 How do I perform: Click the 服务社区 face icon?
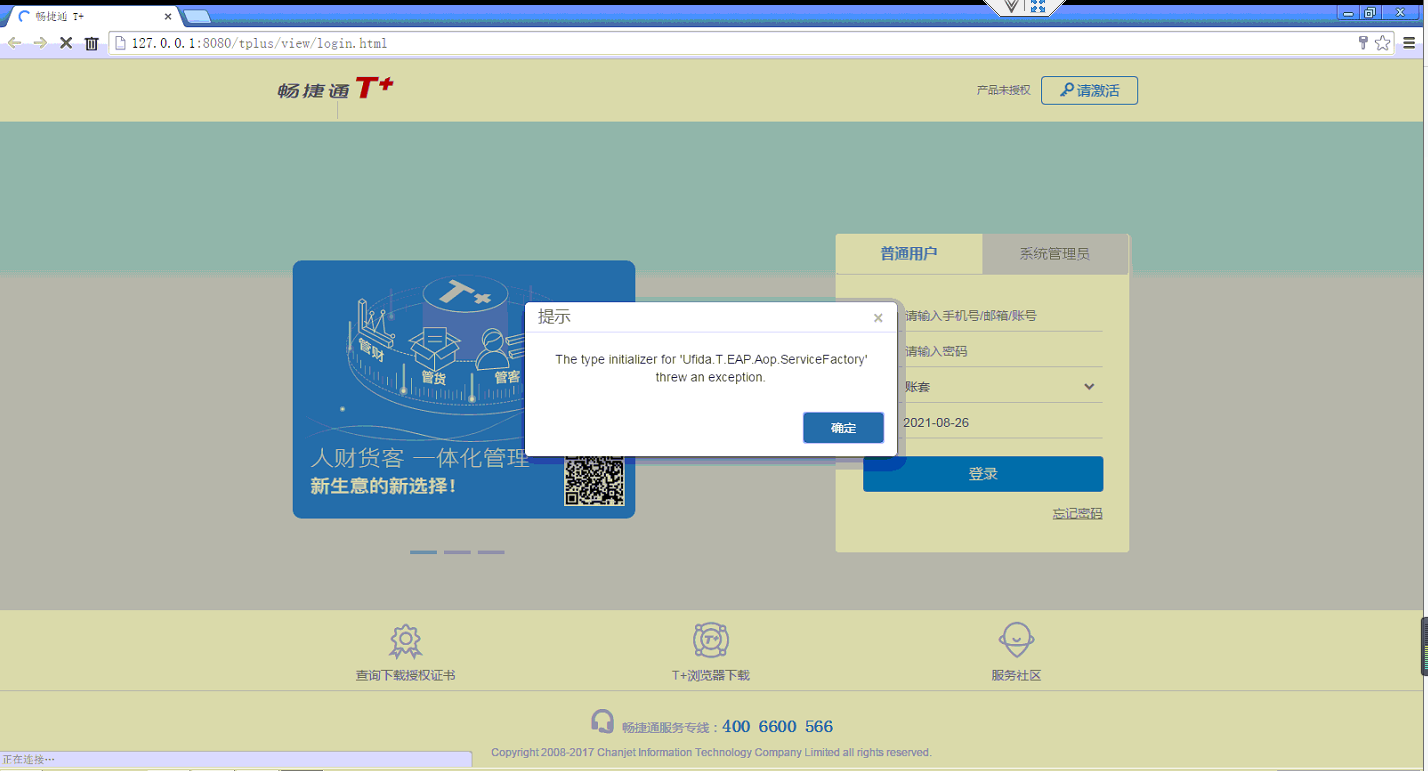pyautogui.click(x=1016, y=639)
